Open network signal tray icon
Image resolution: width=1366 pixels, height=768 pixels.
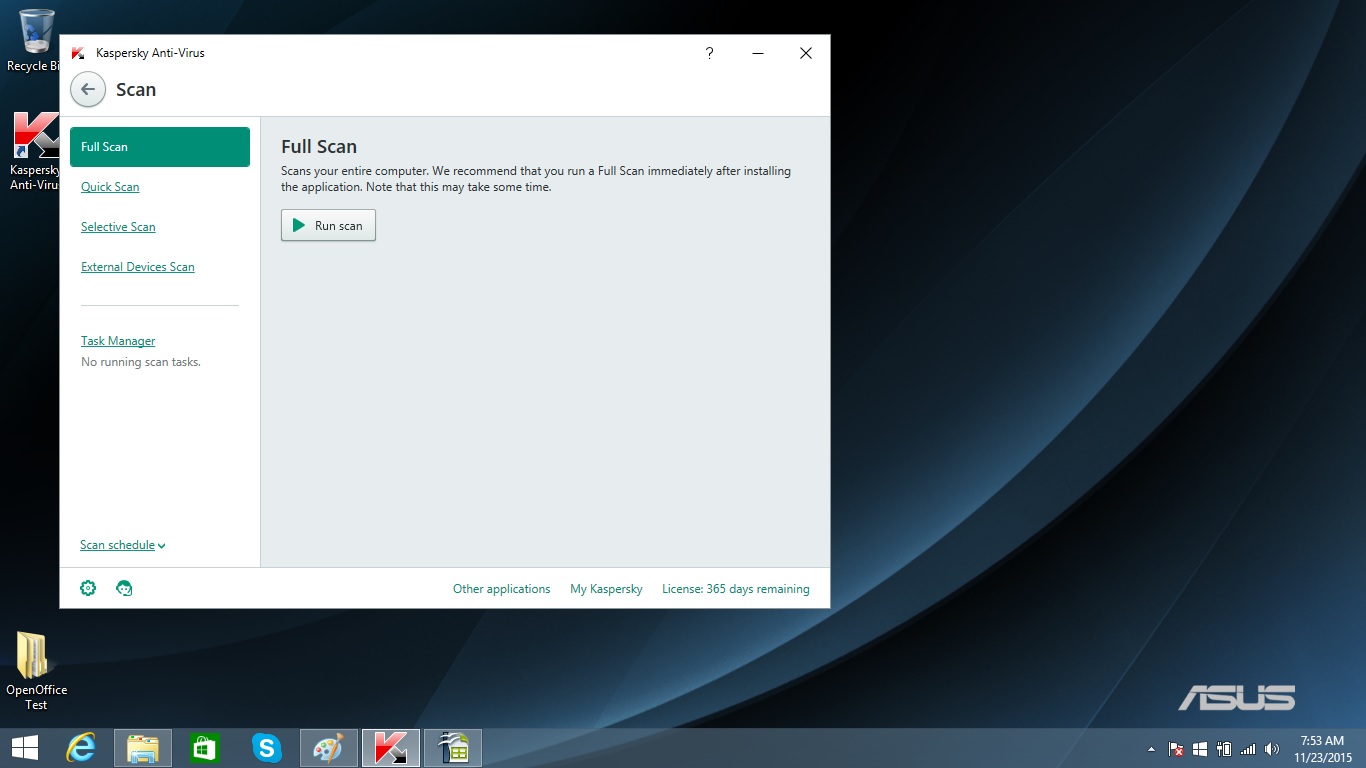tap(1247, 749)
